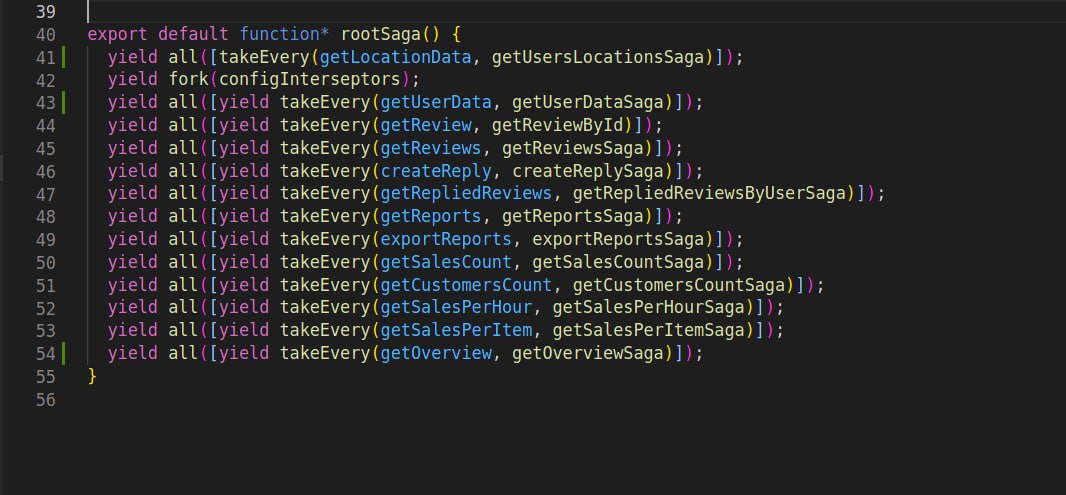The height and width of the screenshot is (495, 1066).
Task: Click getRepliedReviewsByUserSaga on line 47
Action: click(710, 194)
